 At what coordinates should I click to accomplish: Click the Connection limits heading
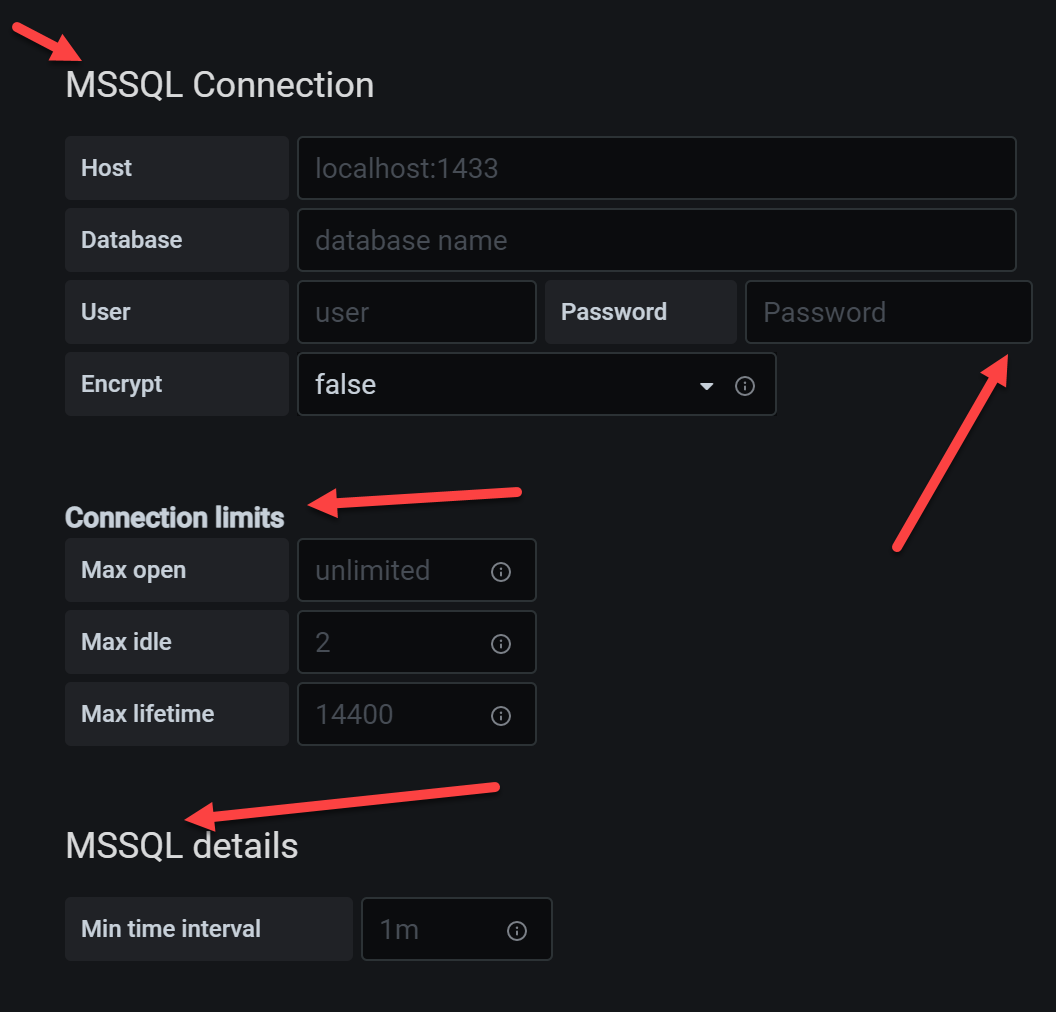pyautogui.click(x=174, y=518)
